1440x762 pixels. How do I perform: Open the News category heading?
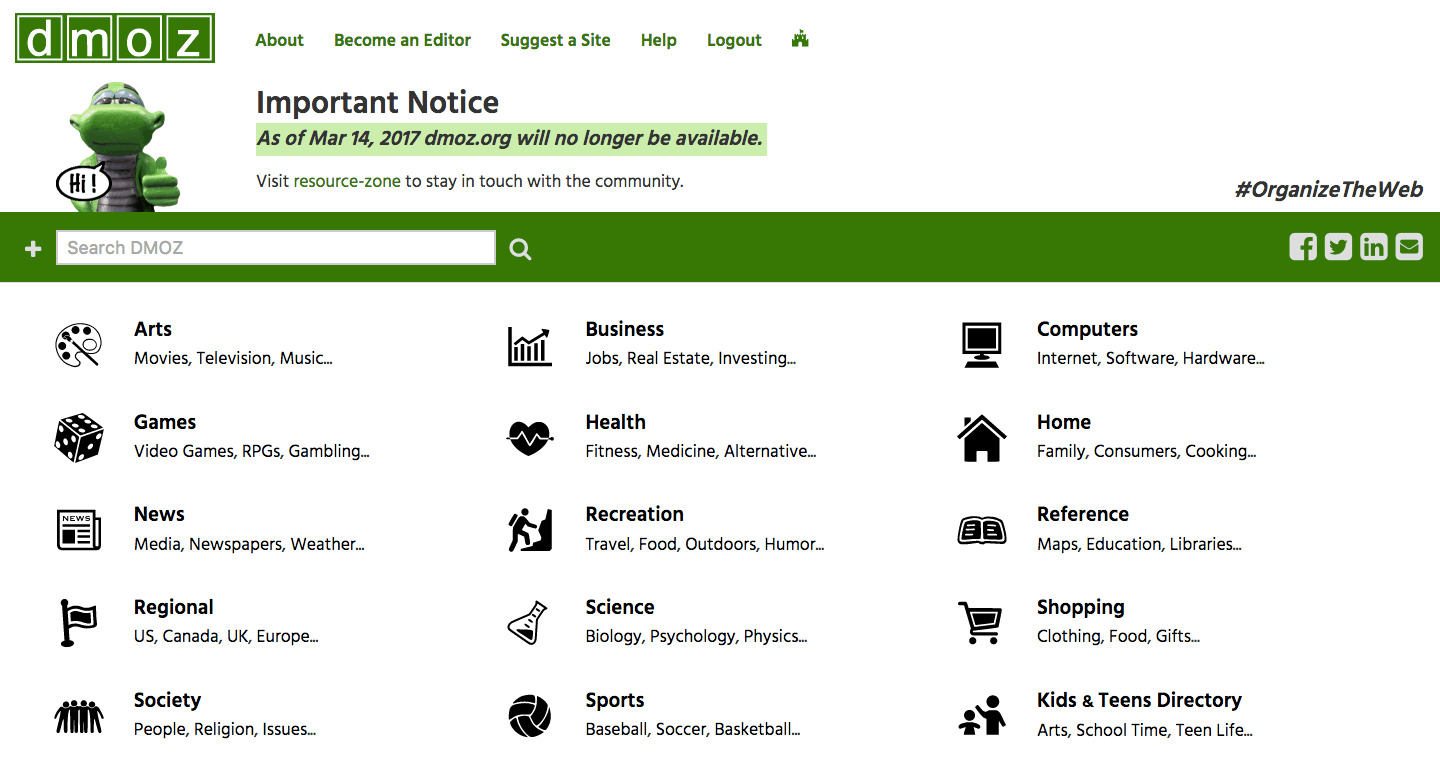(x=159, y=514)
